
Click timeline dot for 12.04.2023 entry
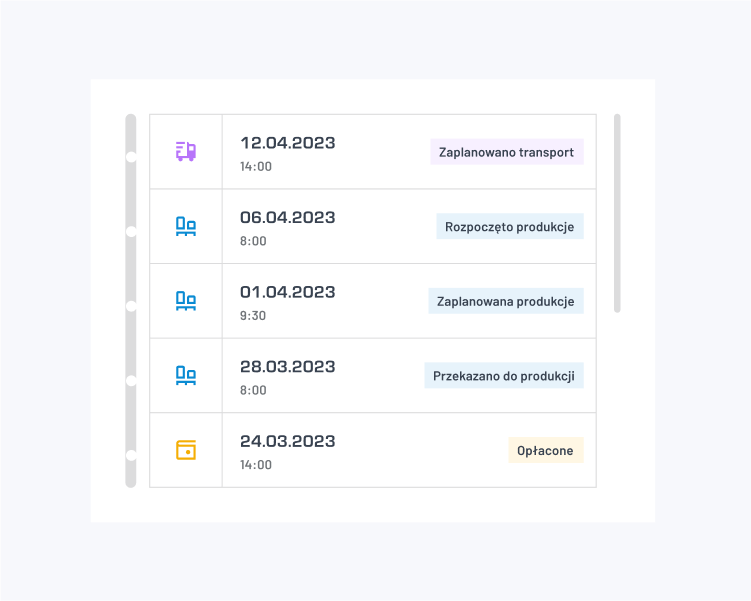[131, 157]
